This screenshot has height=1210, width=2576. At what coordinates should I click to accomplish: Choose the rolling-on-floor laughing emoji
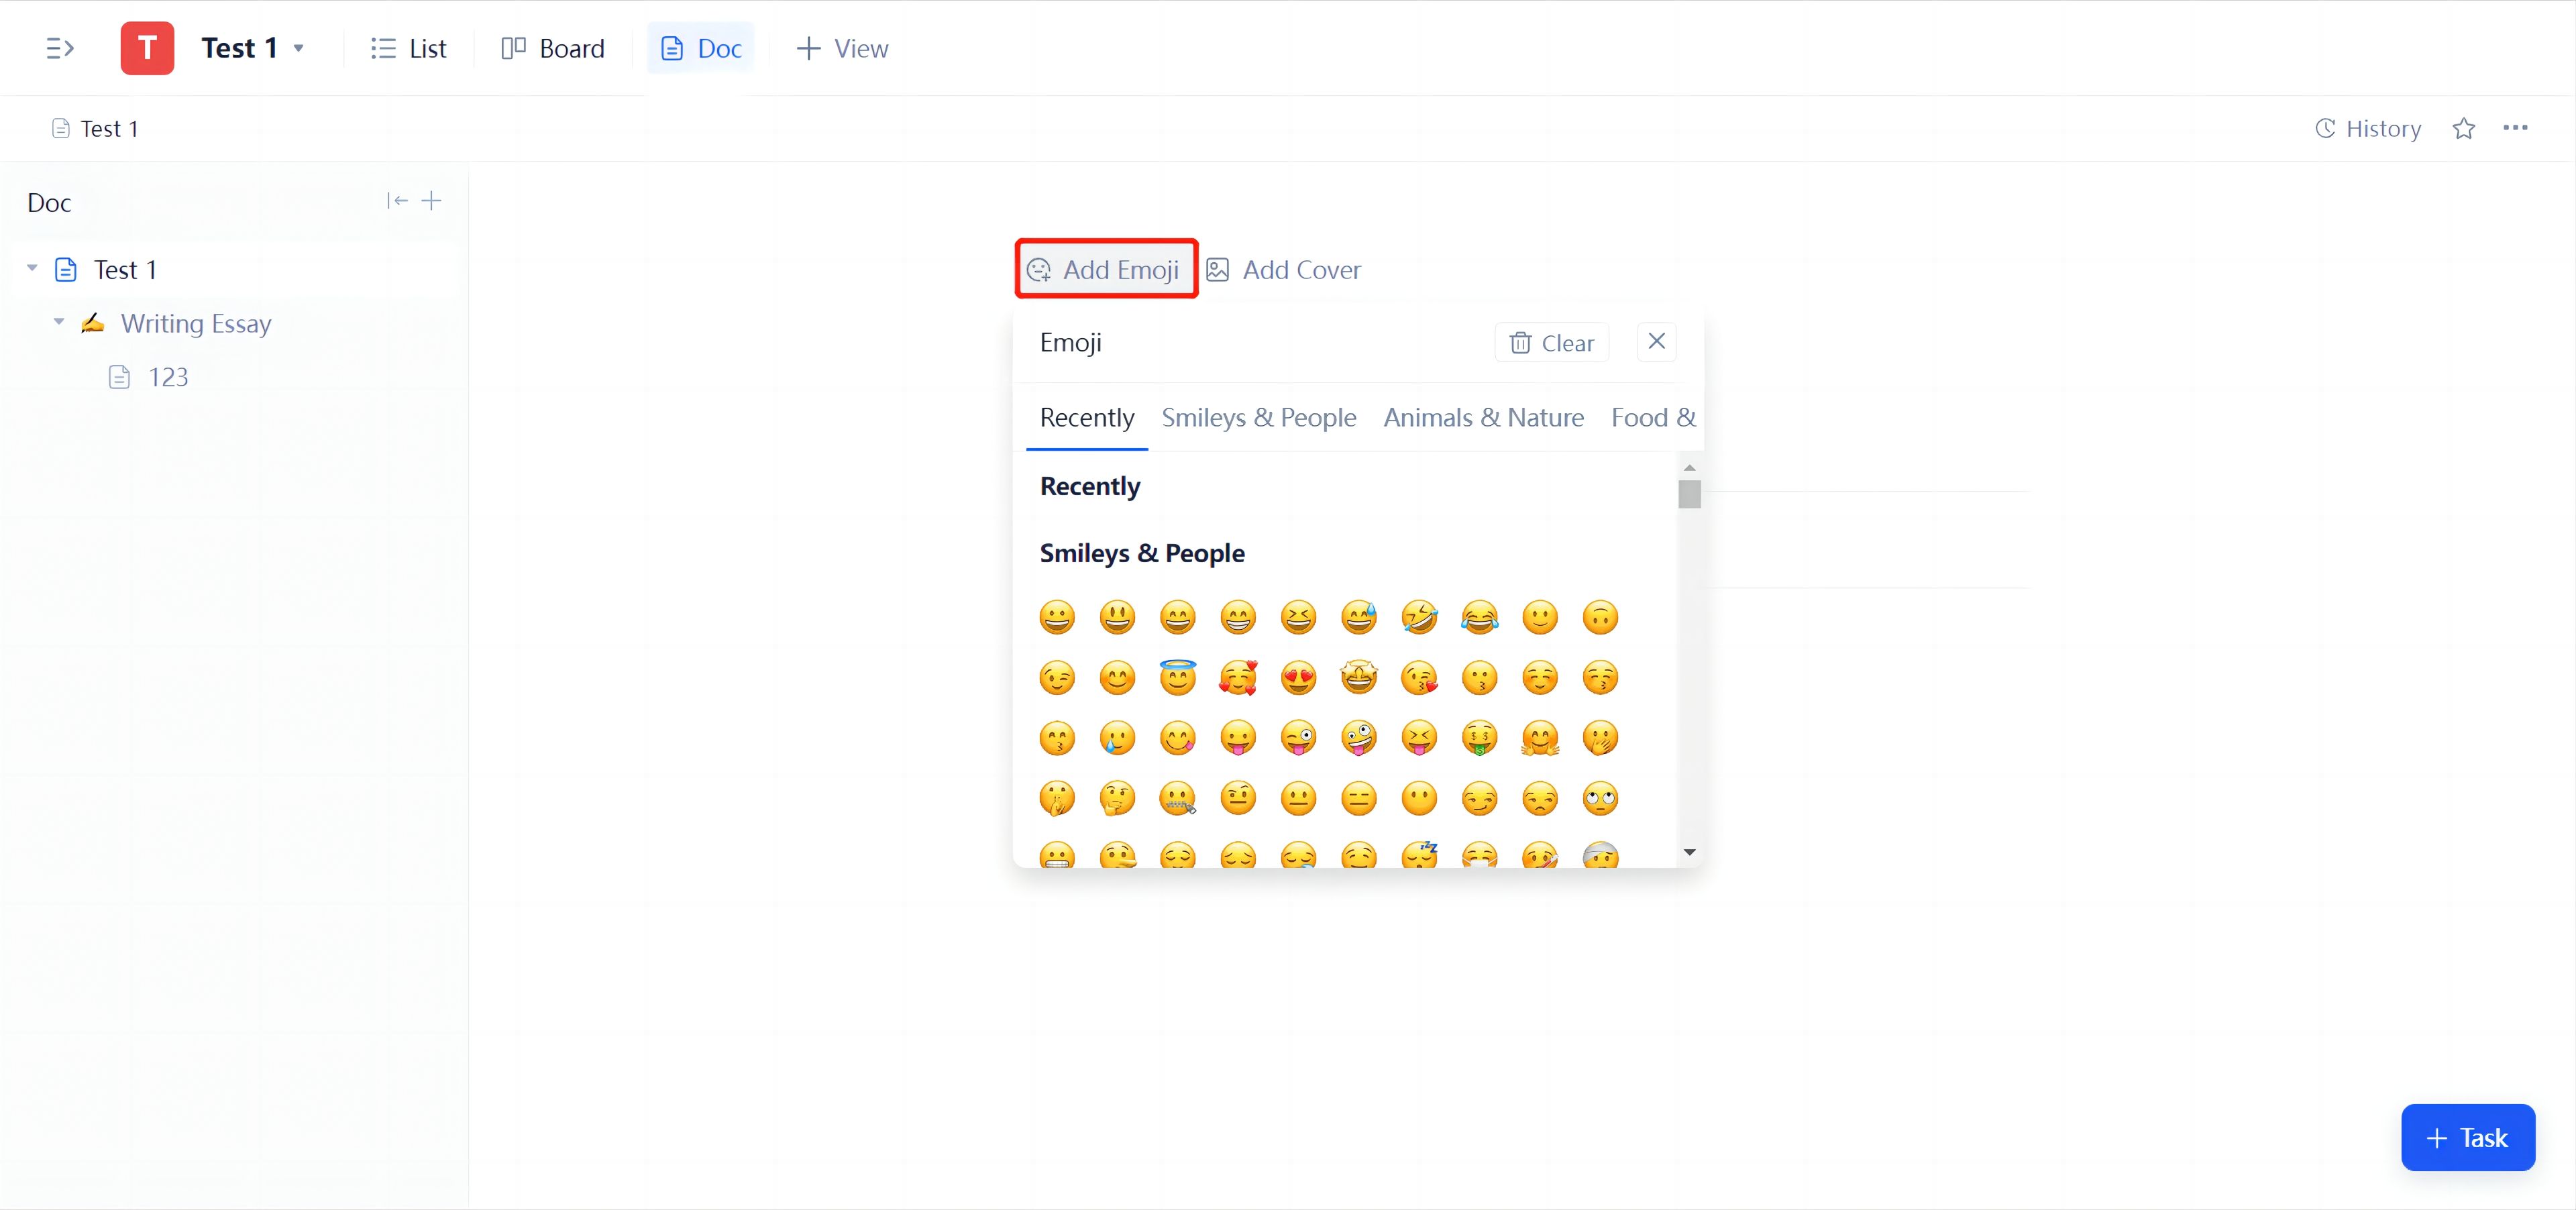pyautogui.click(x=1418, y=618)
